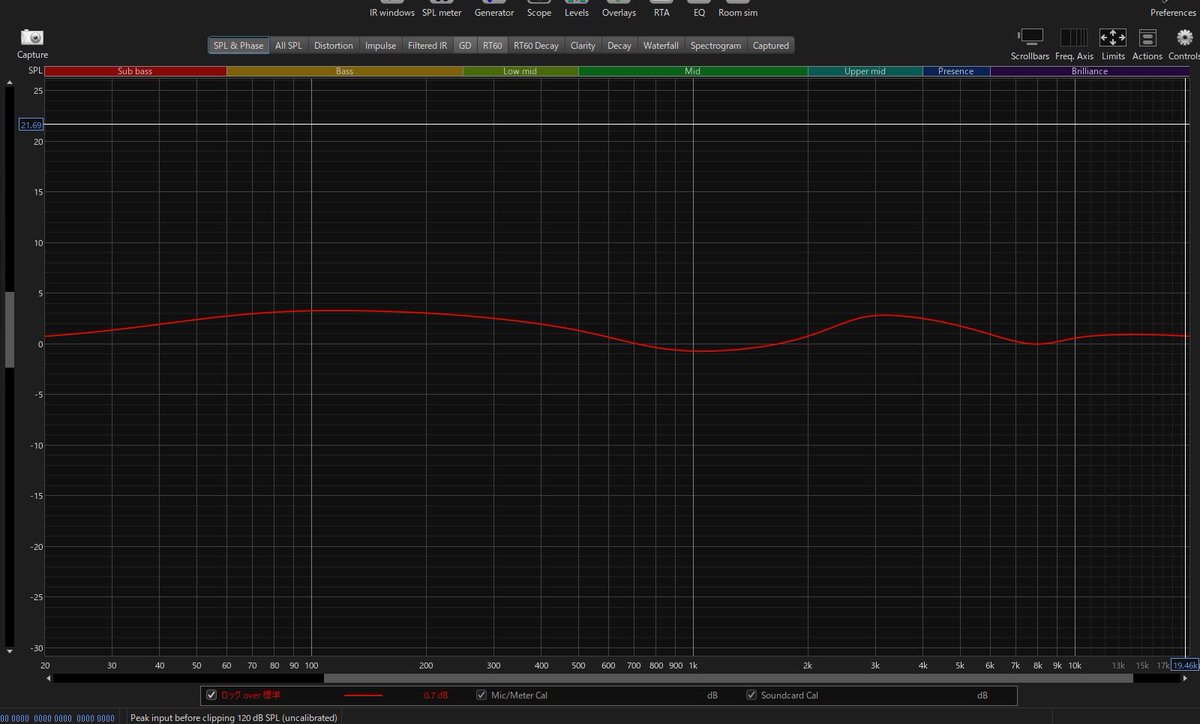
Task: Open the signal Generator
Action: pyautogui.click(x=494, y=10)
